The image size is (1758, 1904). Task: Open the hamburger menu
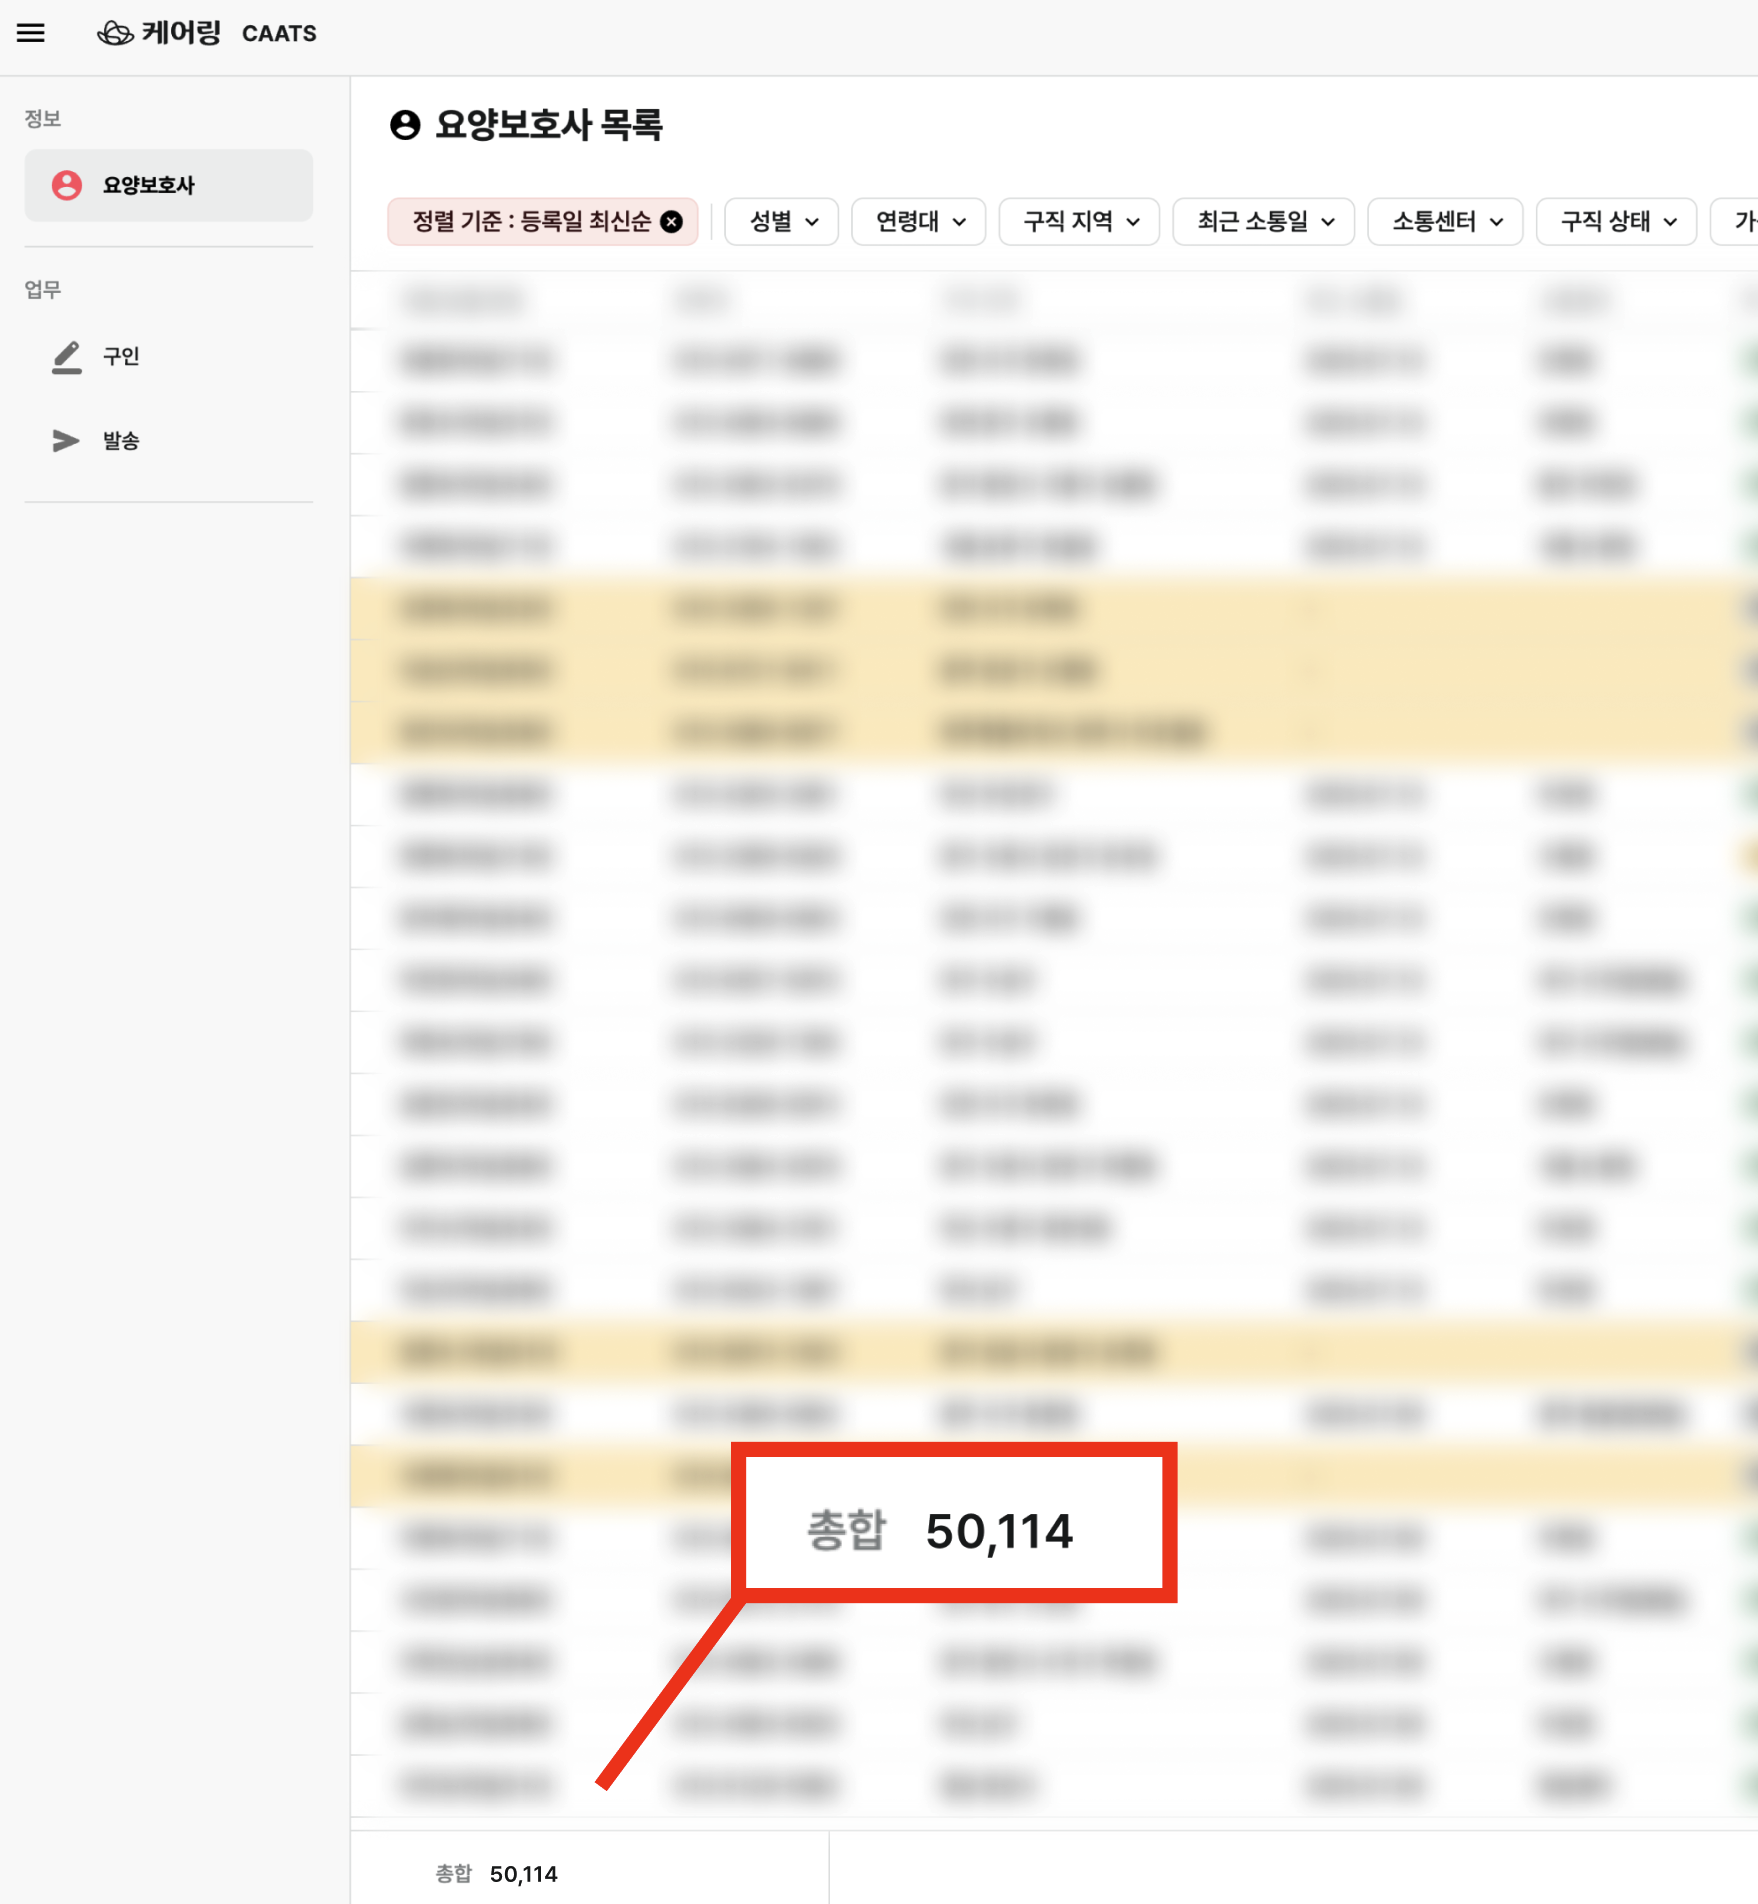click(x=31, y=33)
